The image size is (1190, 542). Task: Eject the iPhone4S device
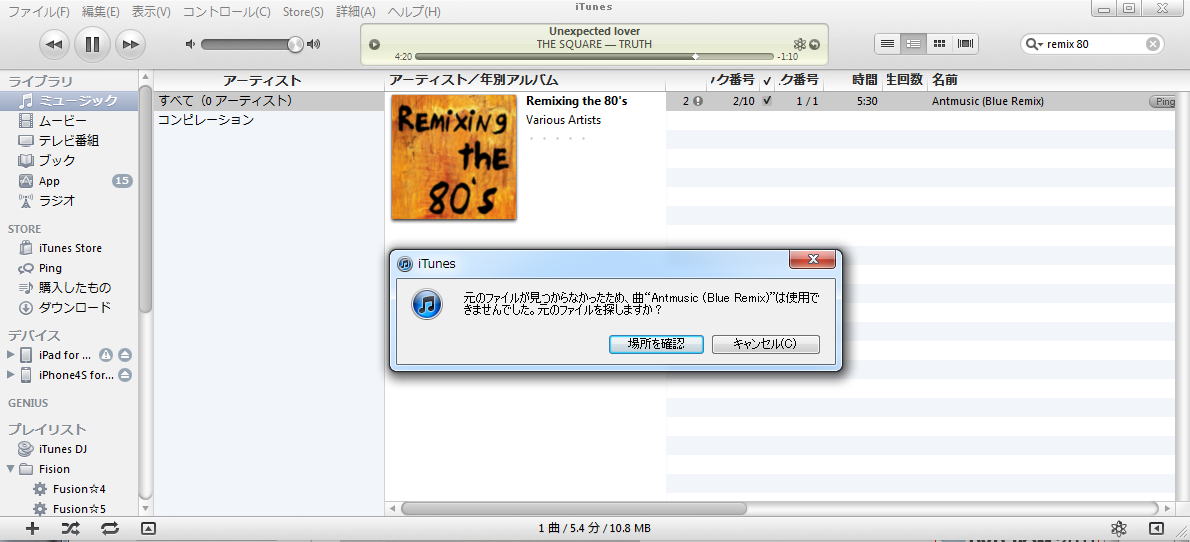pos(125,374)
